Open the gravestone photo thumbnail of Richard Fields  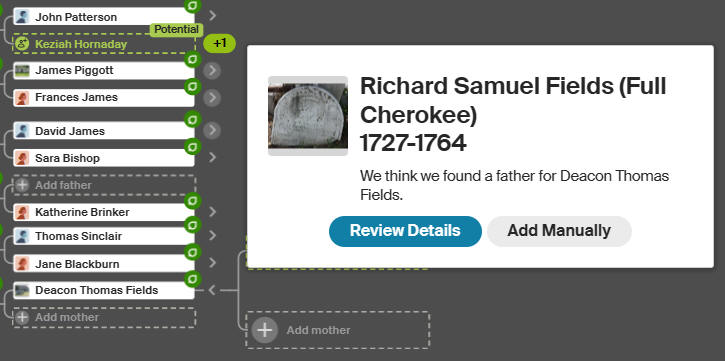pos(308,116)
